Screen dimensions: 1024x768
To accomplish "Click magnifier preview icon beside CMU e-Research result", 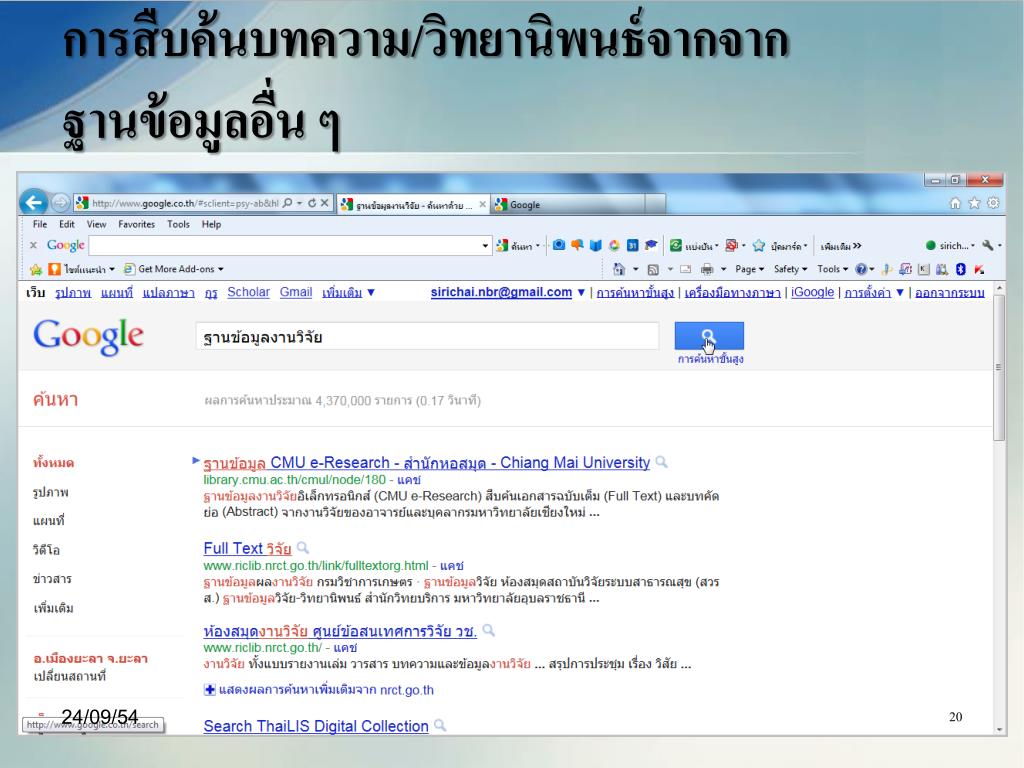I will point(662,462).
